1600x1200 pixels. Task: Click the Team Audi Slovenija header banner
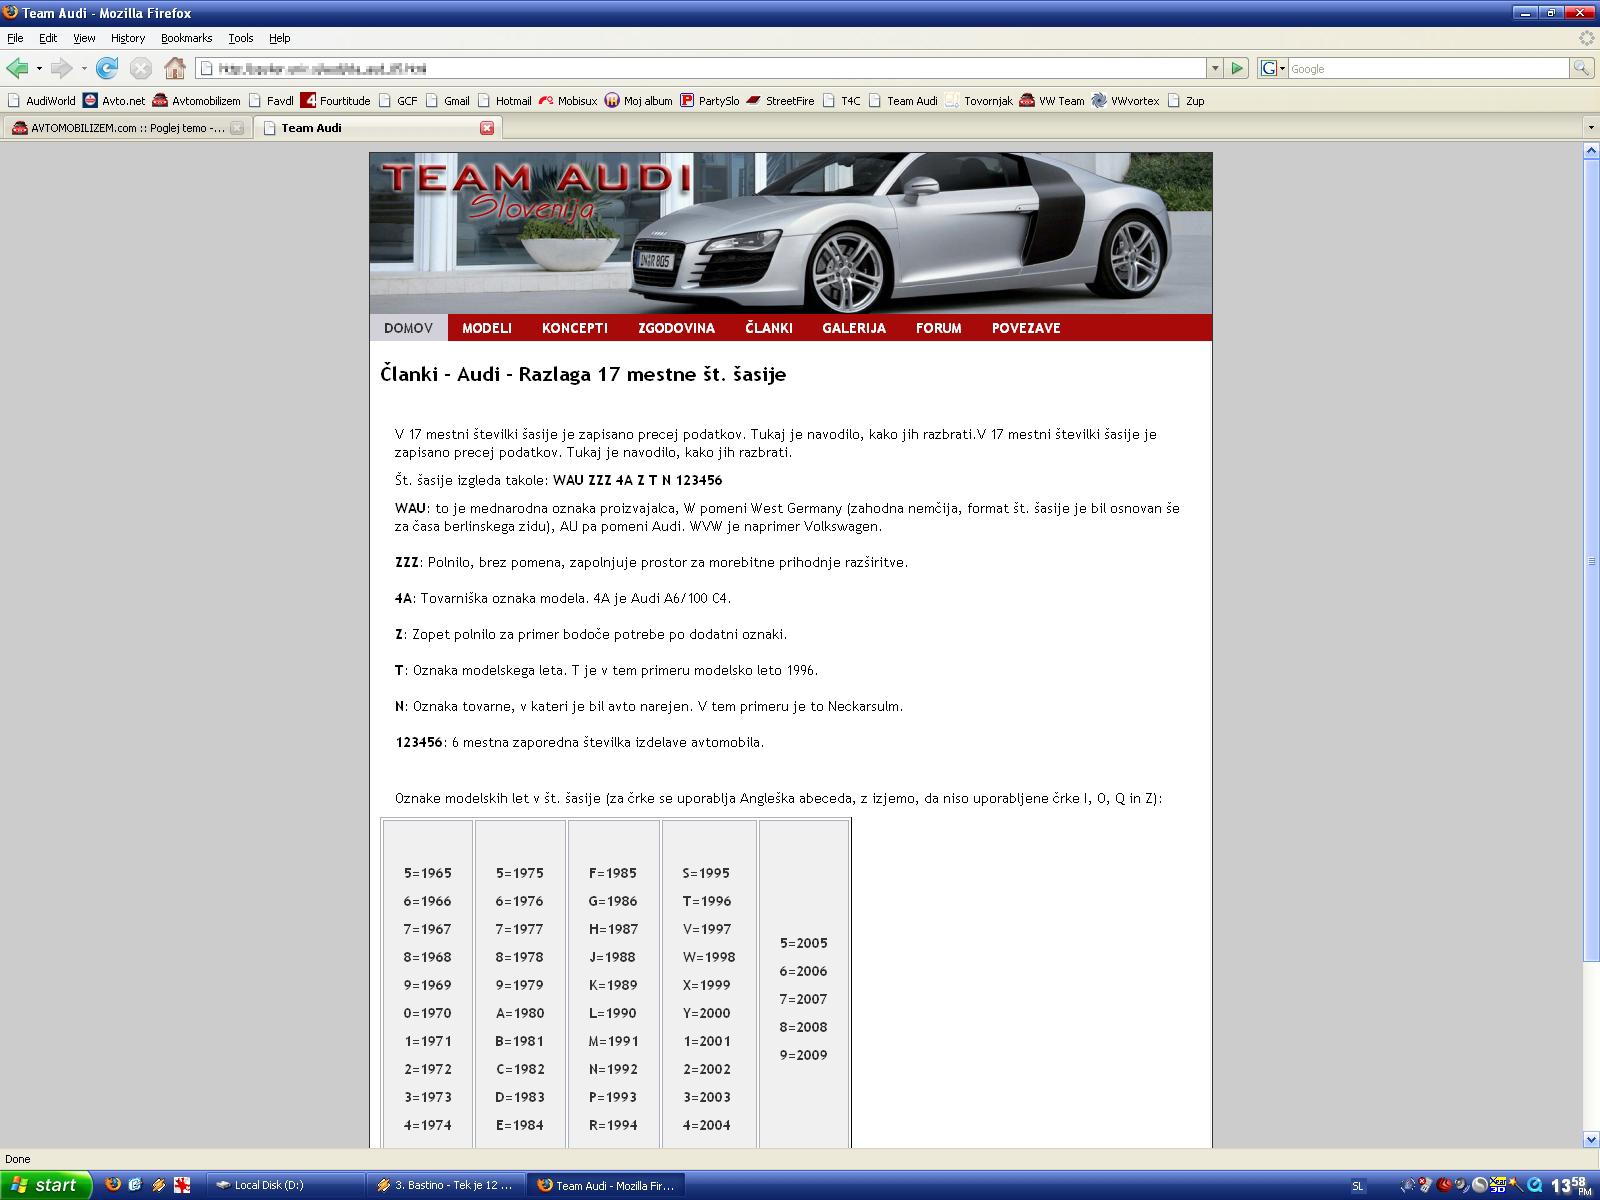click(x=790, y=233)
